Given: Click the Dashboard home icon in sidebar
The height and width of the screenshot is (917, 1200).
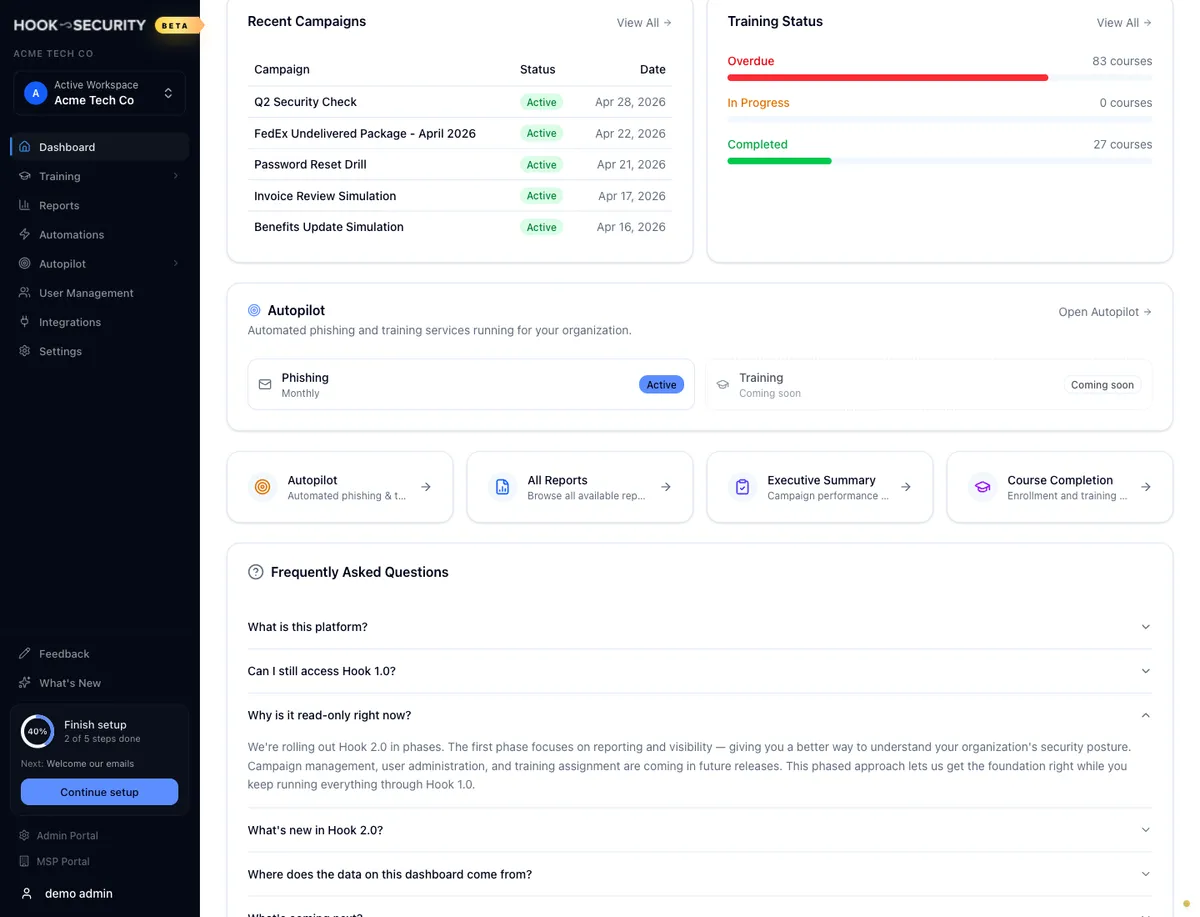Looking at the screenshot, I should click(x=25, y=147).
